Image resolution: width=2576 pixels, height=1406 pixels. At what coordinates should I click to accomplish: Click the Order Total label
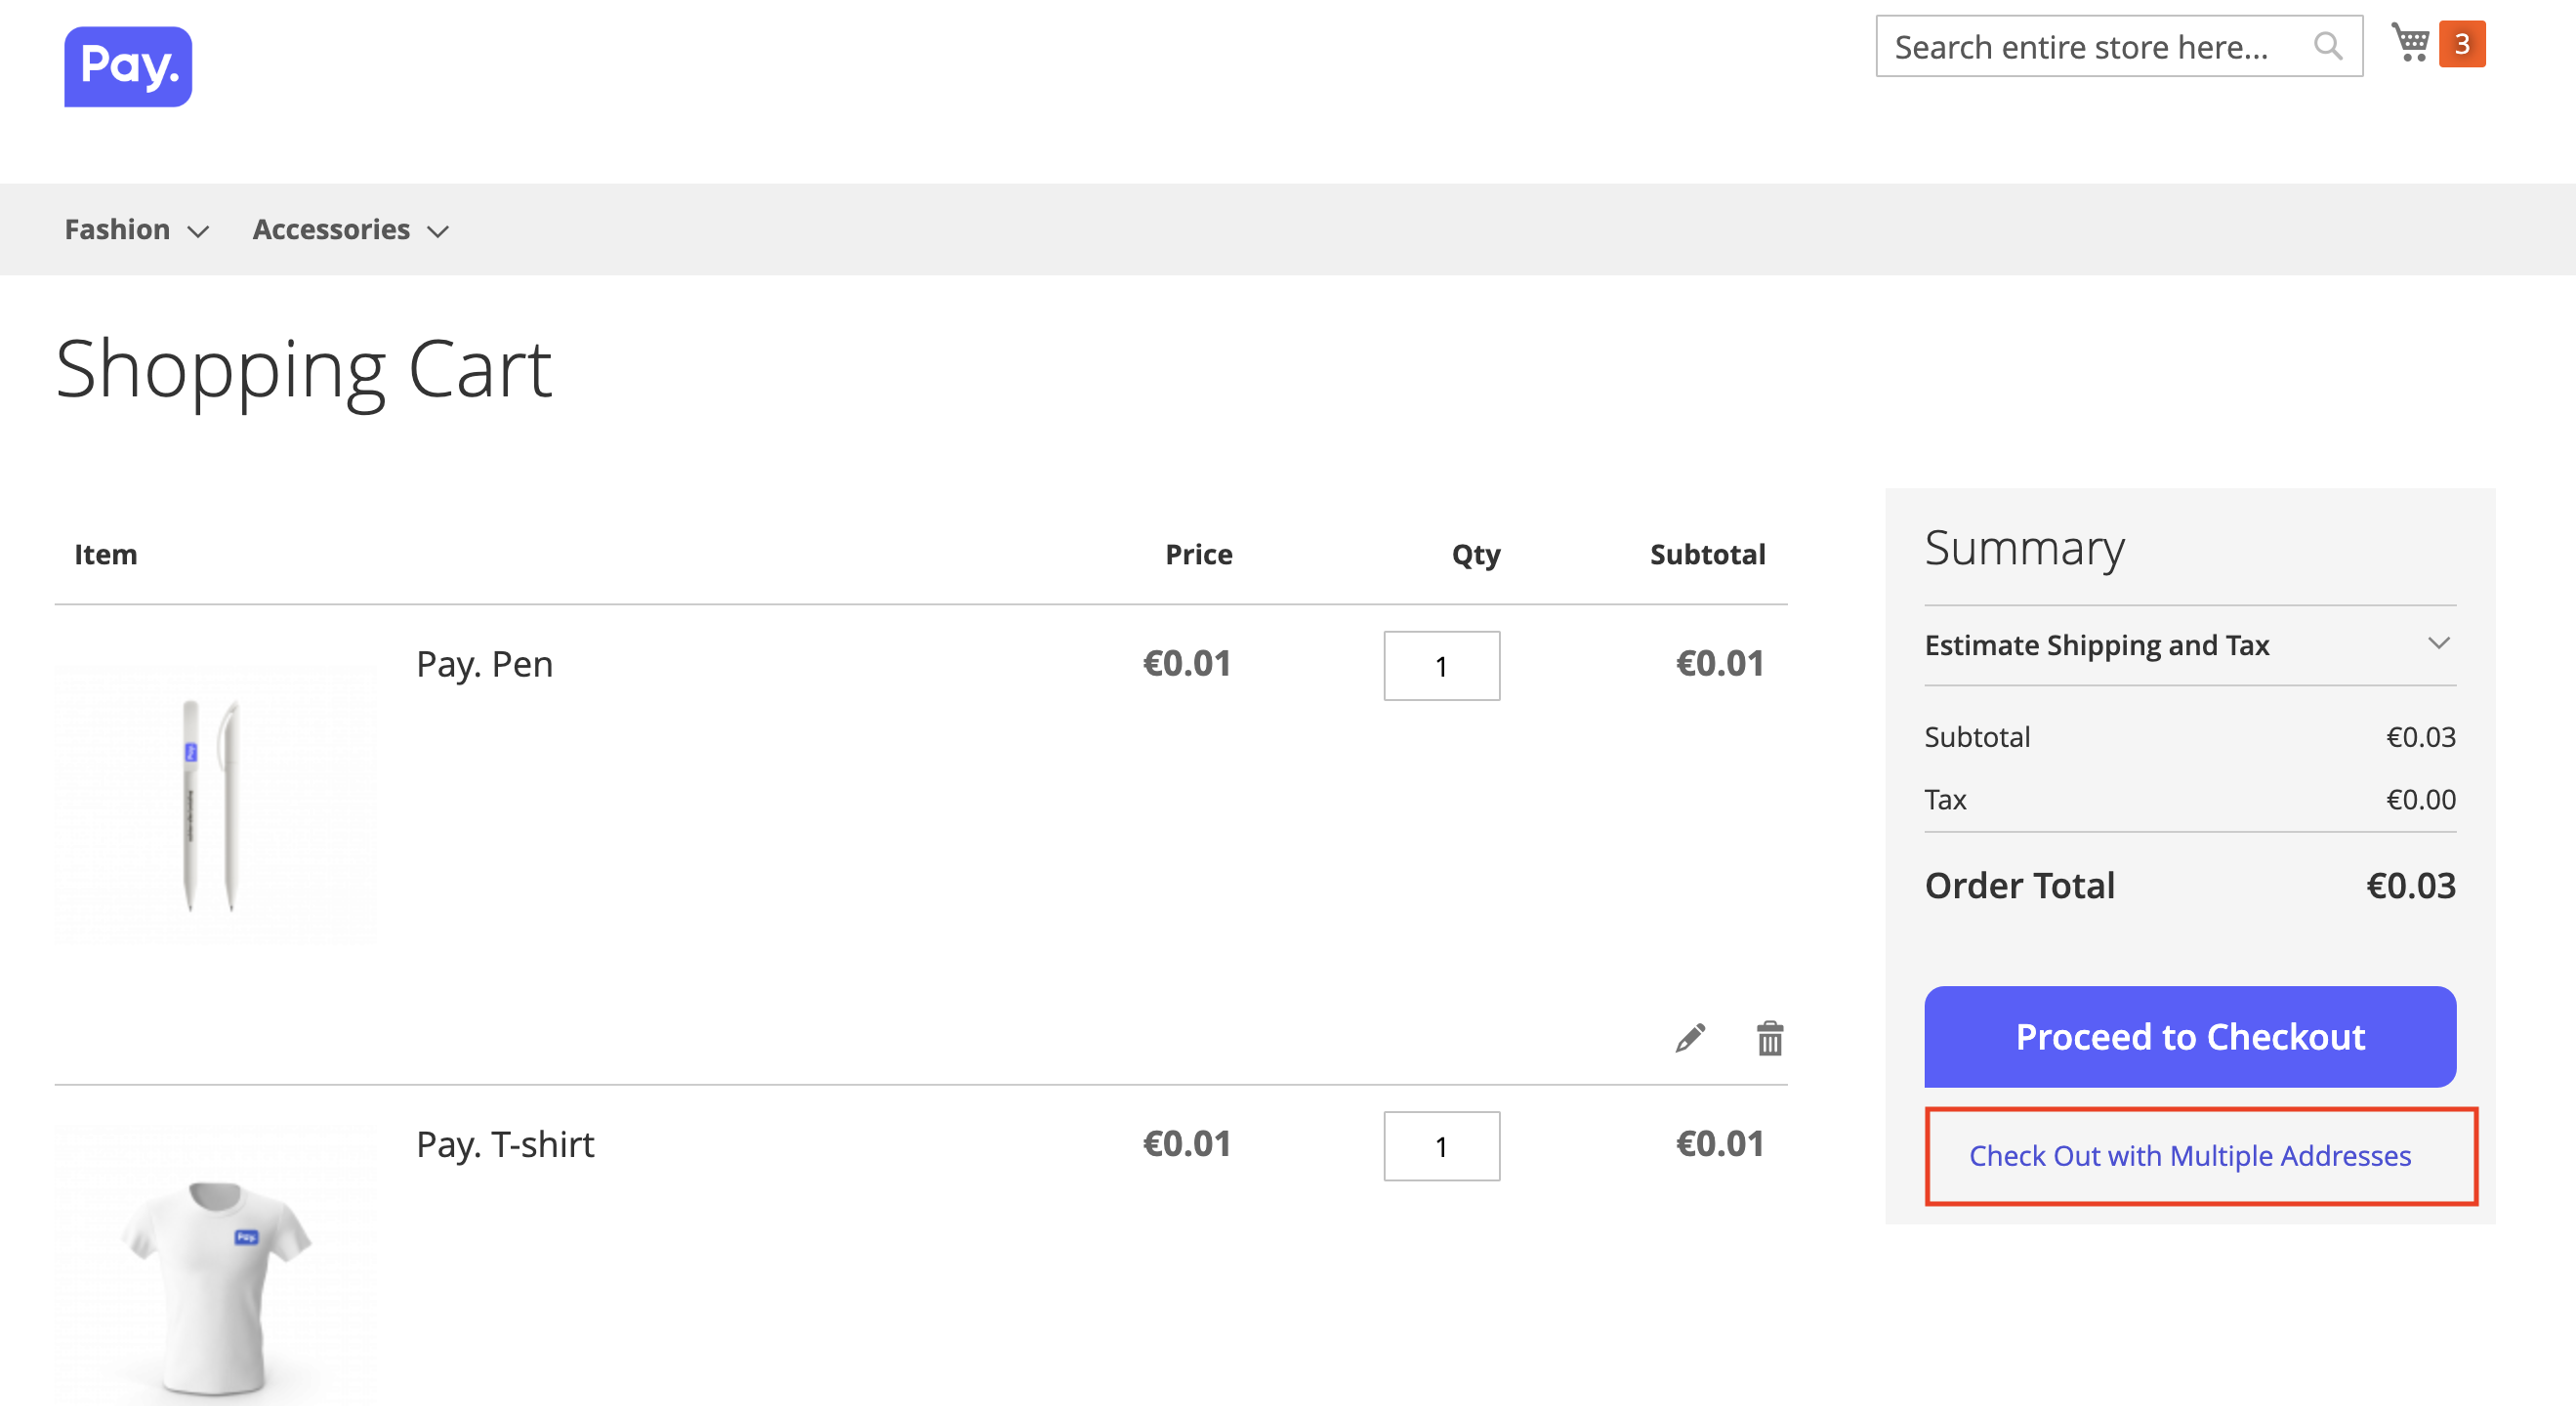(2020, 885)
